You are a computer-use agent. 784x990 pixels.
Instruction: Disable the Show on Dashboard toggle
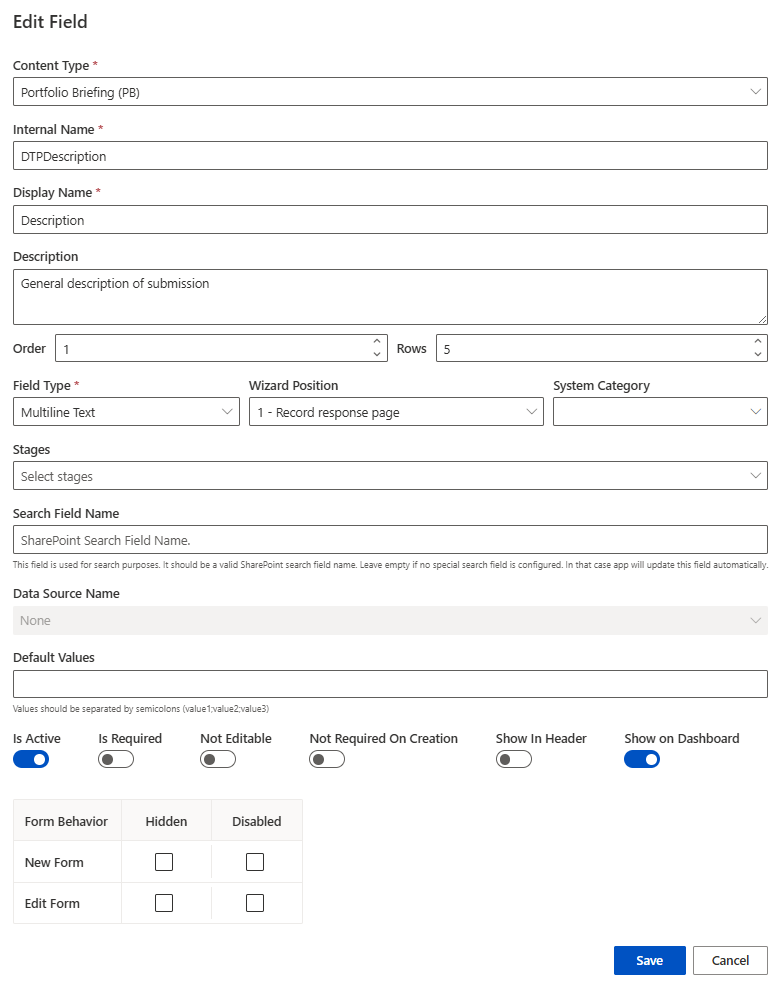coord(642,759)
